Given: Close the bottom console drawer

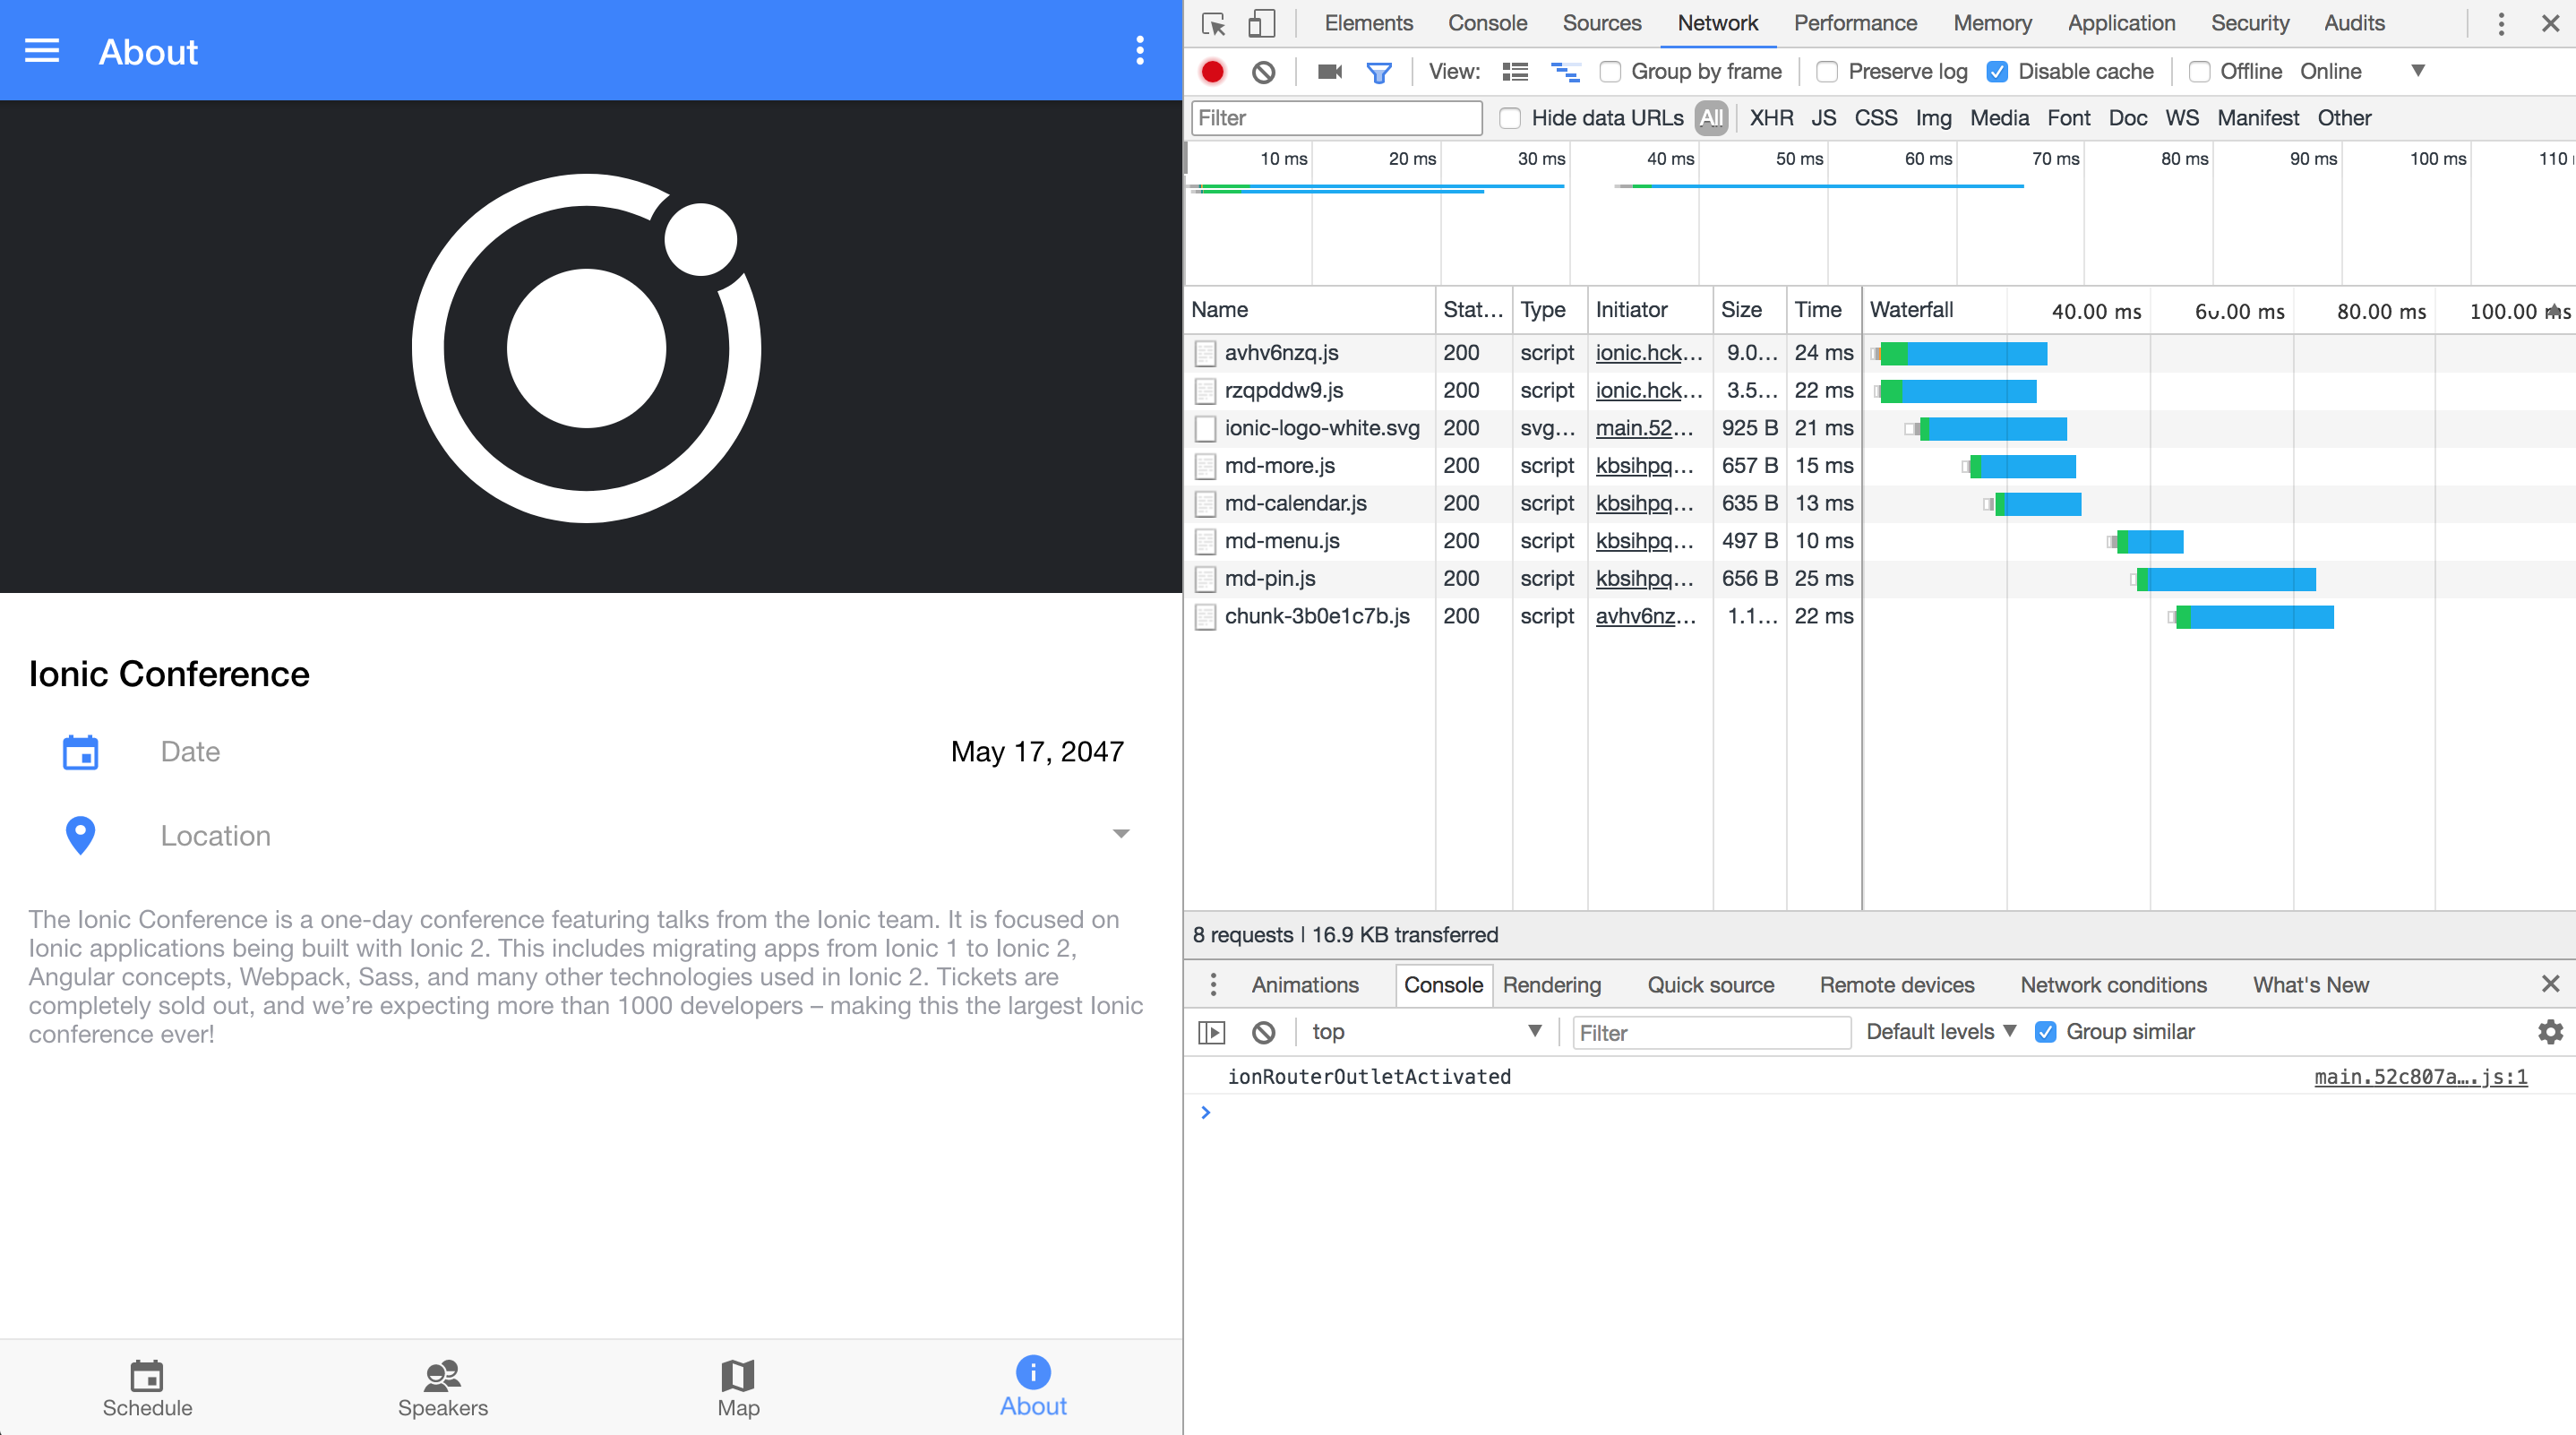Looking at the screenshot, I should pyautogui.click(x=2550, y=984).
